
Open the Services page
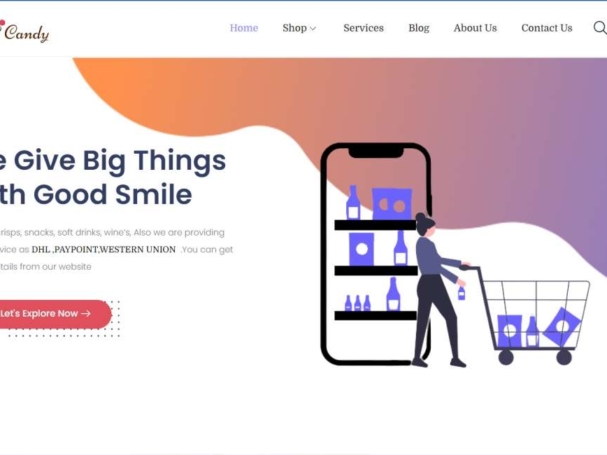[x=363, y=28]
